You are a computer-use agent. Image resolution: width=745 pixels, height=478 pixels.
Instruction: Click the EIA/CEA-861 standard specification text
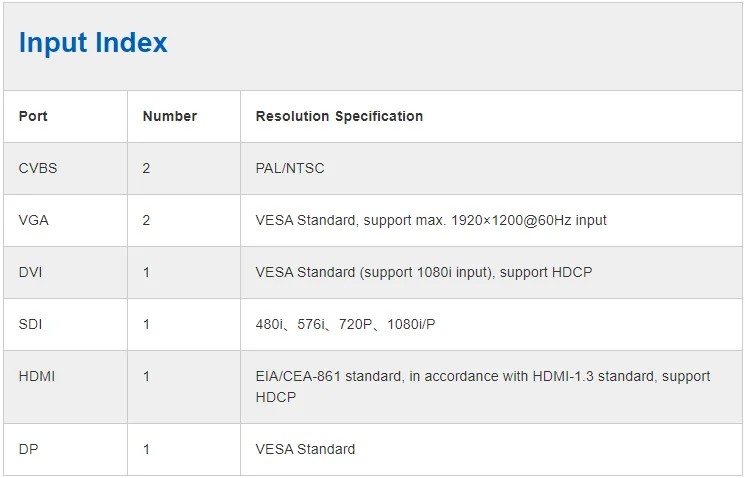[483, 386]
